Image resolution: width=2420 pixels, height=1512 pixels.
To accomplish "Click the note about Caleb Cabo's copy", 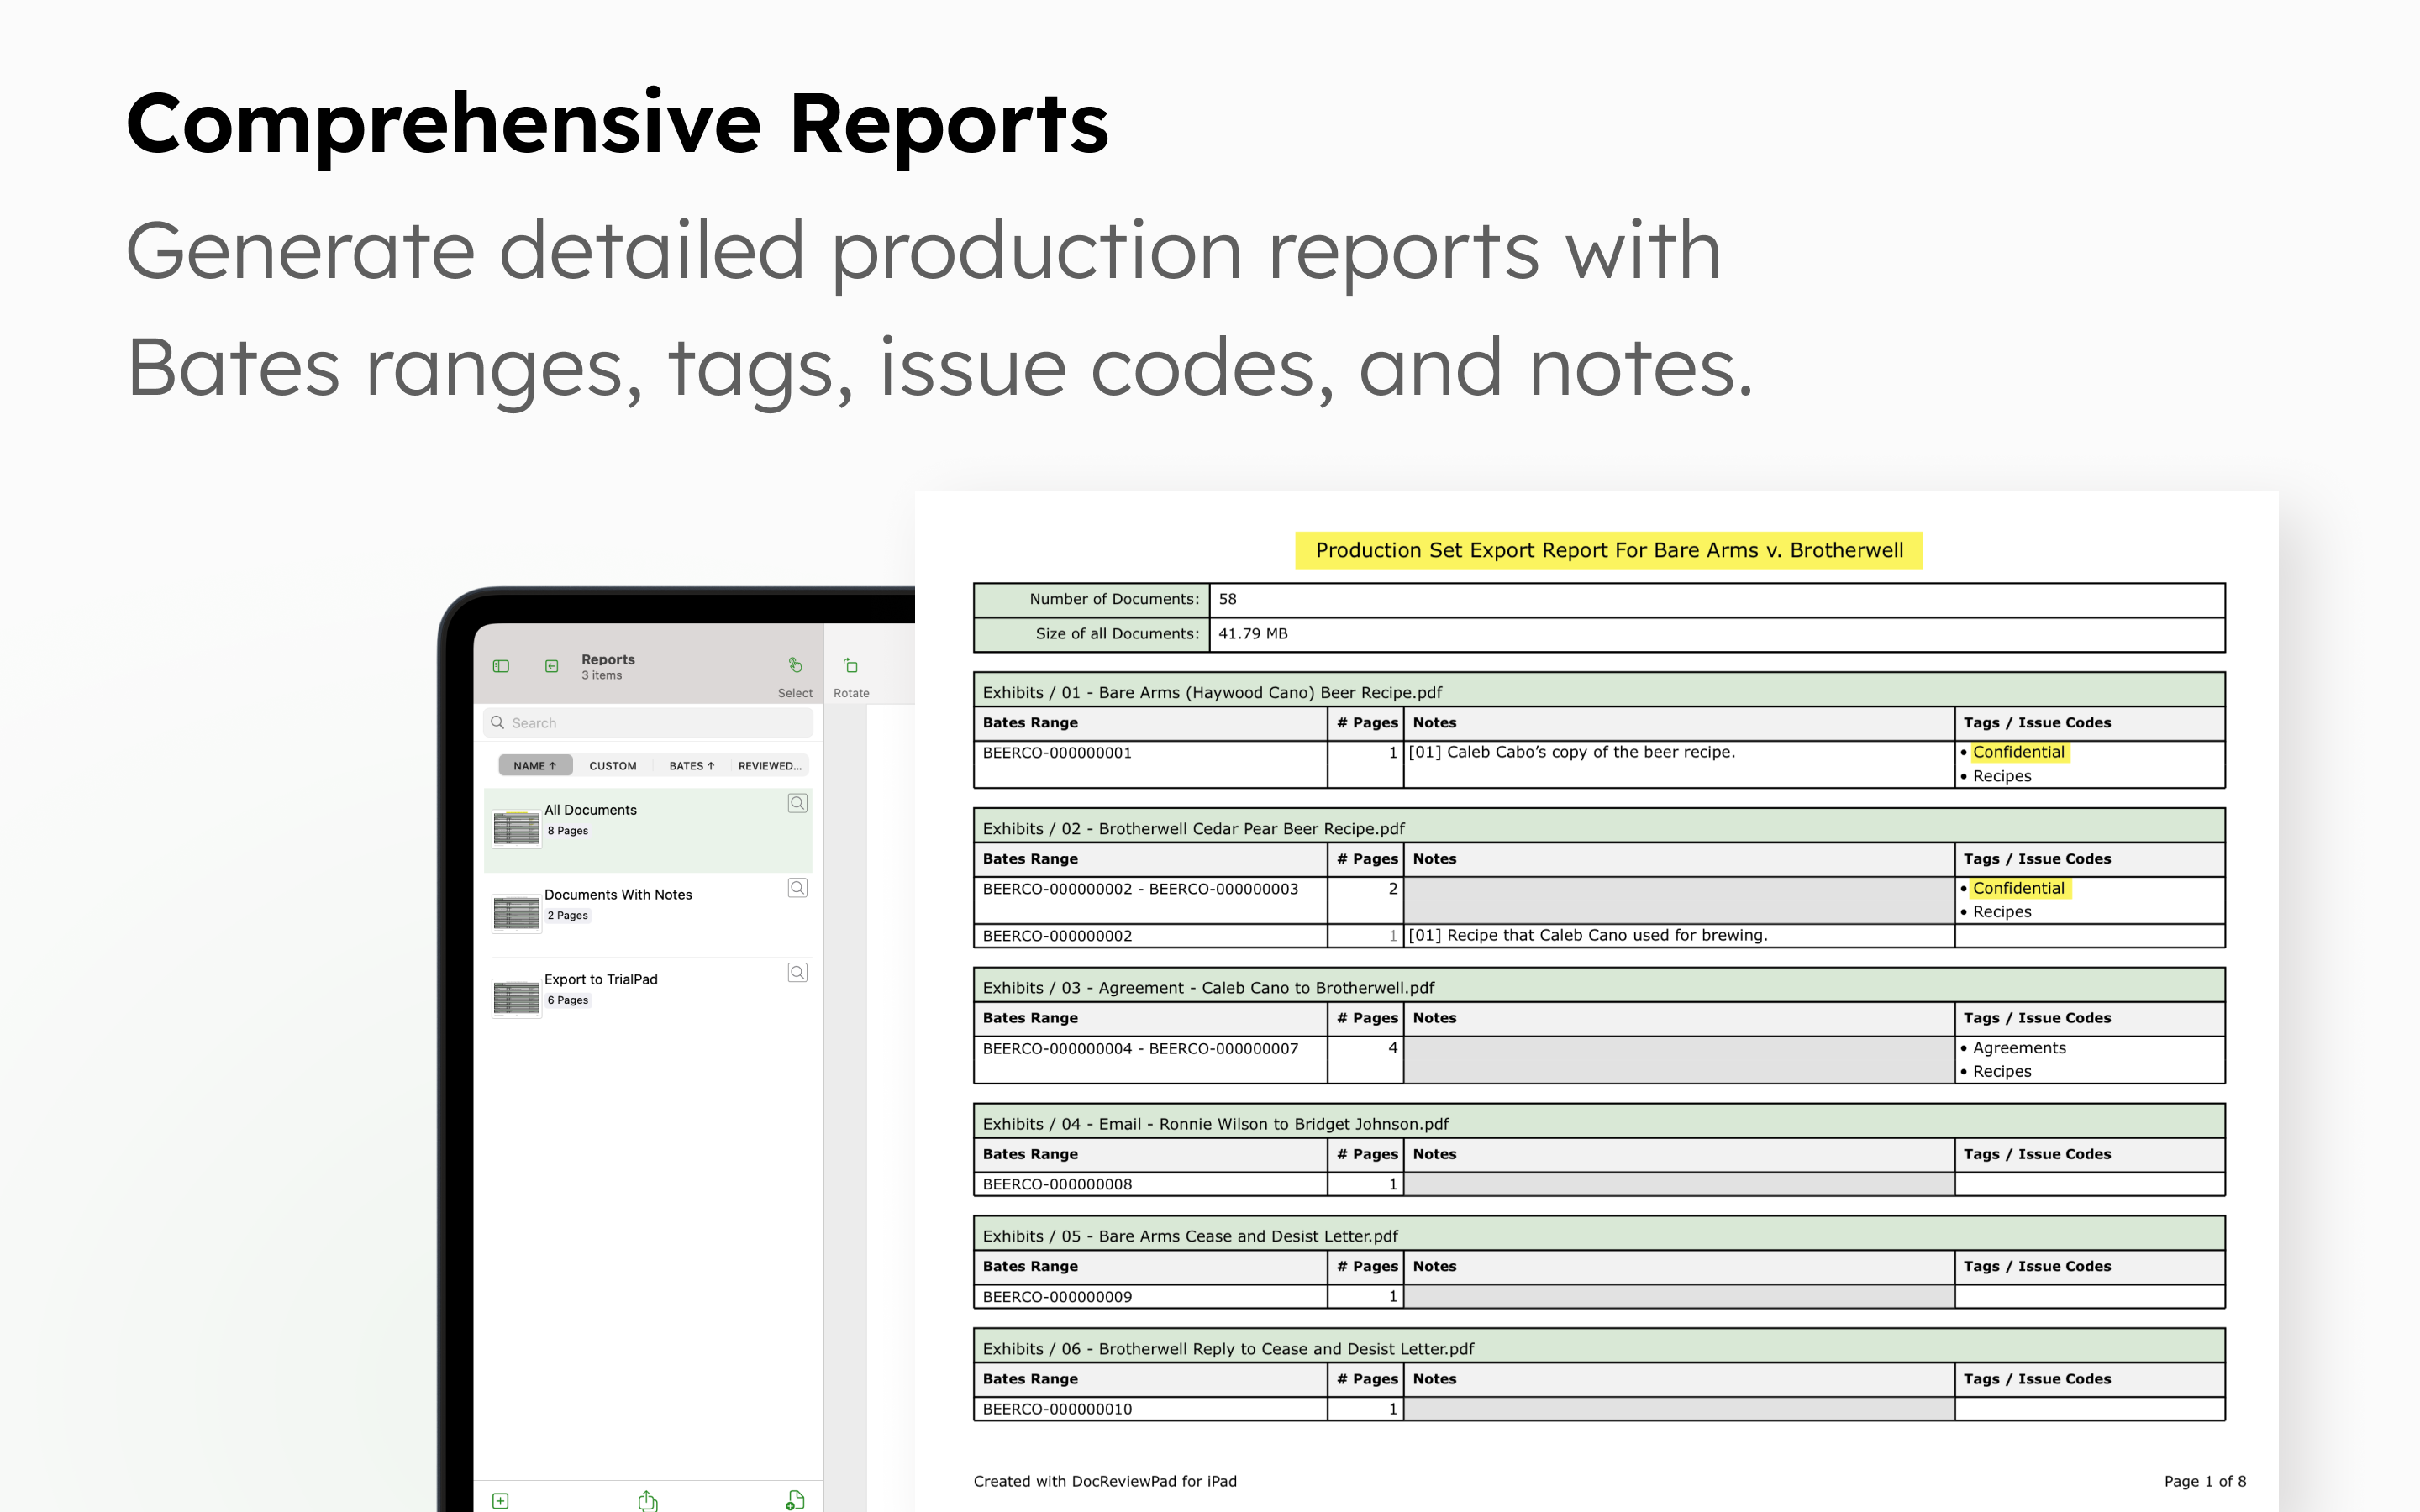I will point(1571,752).
